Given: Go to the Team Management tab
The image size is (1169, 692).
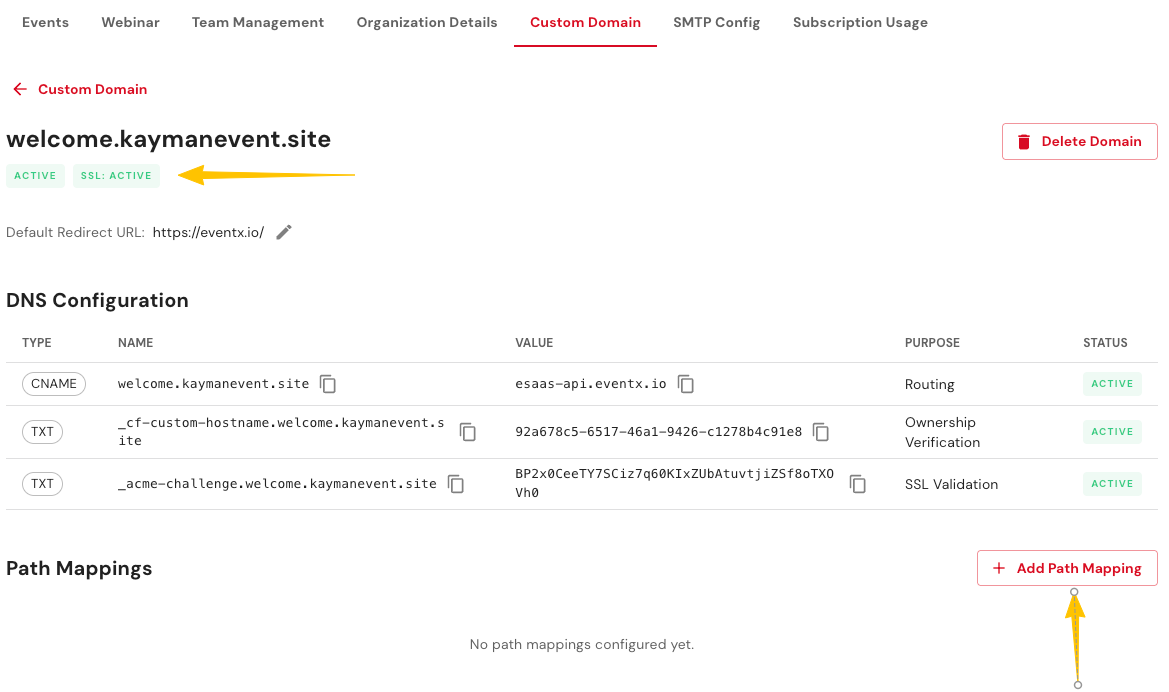Looking at the screenshot, I should tap(258, 22).
